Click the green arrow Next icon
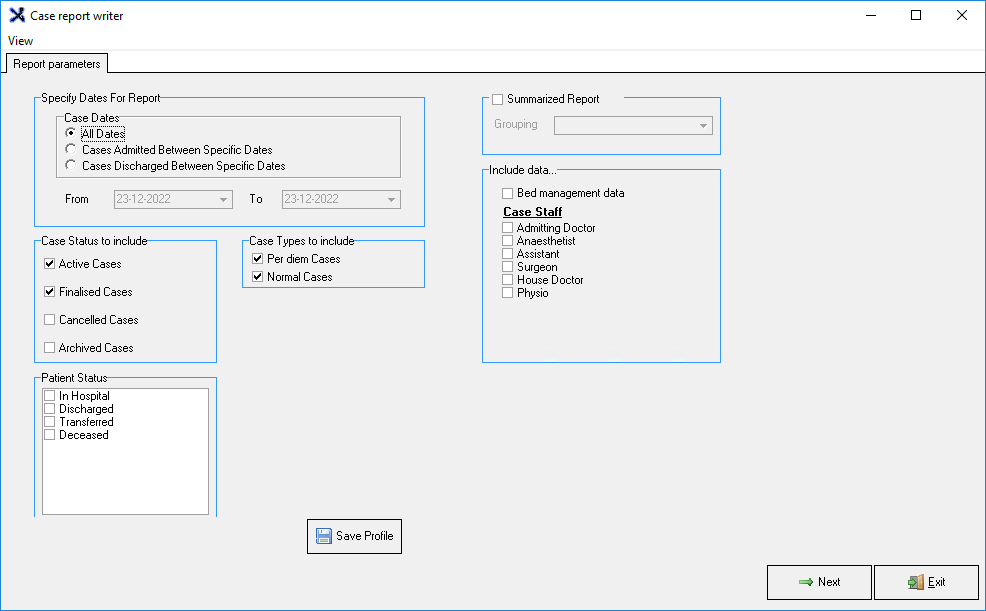Screen dimensions: 986x611 [x=805, y=582]
